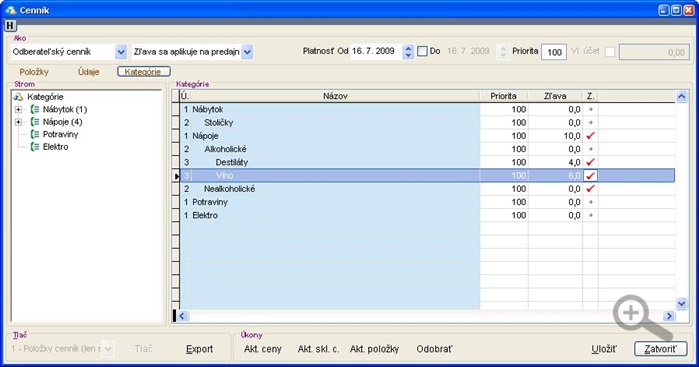Click the Platnosť Od date stepper

pos(408,52)
